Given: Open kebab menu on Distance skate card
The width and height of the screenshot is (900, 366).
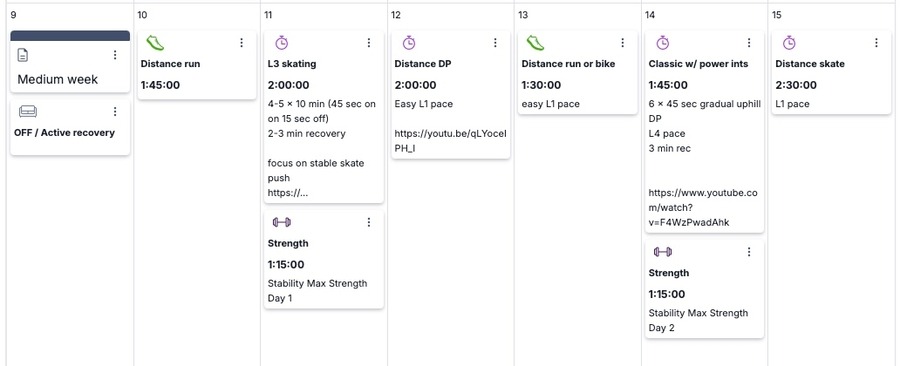Looking at the screenshot, I should [876, 42].
